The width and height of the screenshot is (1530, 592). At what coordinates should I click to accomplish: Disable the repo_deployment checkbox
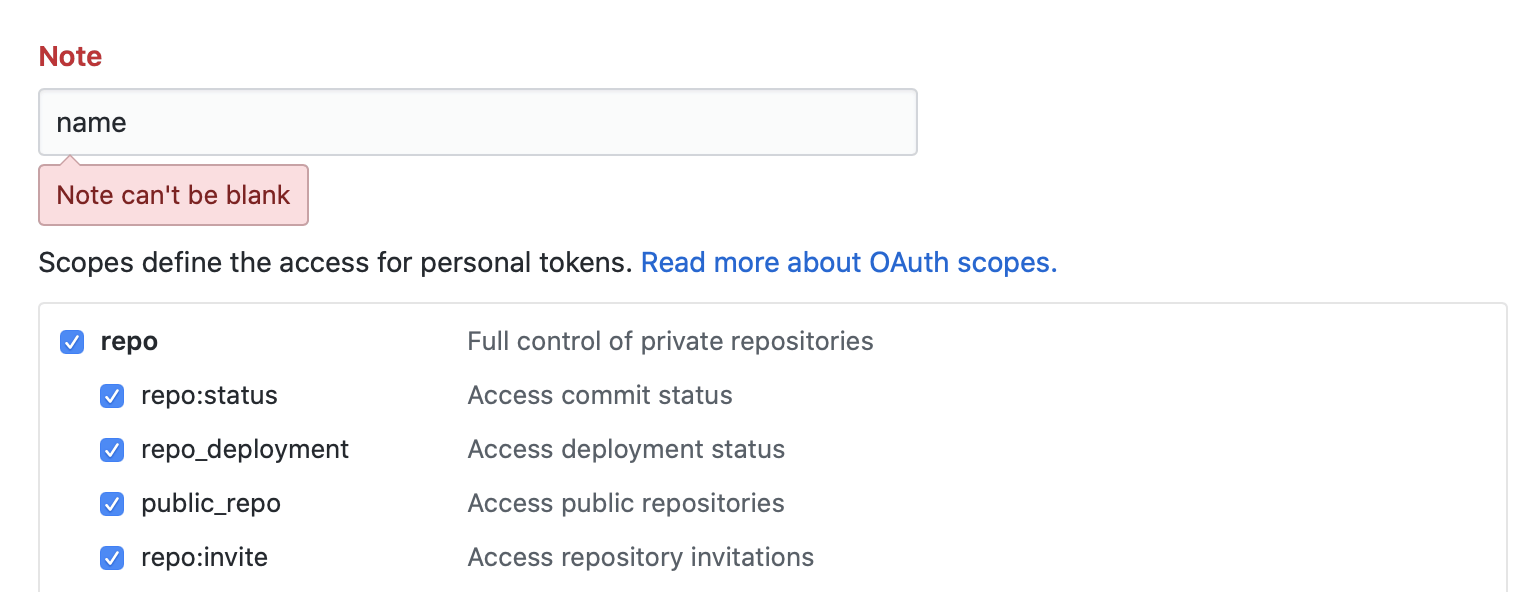click(112, 450)
